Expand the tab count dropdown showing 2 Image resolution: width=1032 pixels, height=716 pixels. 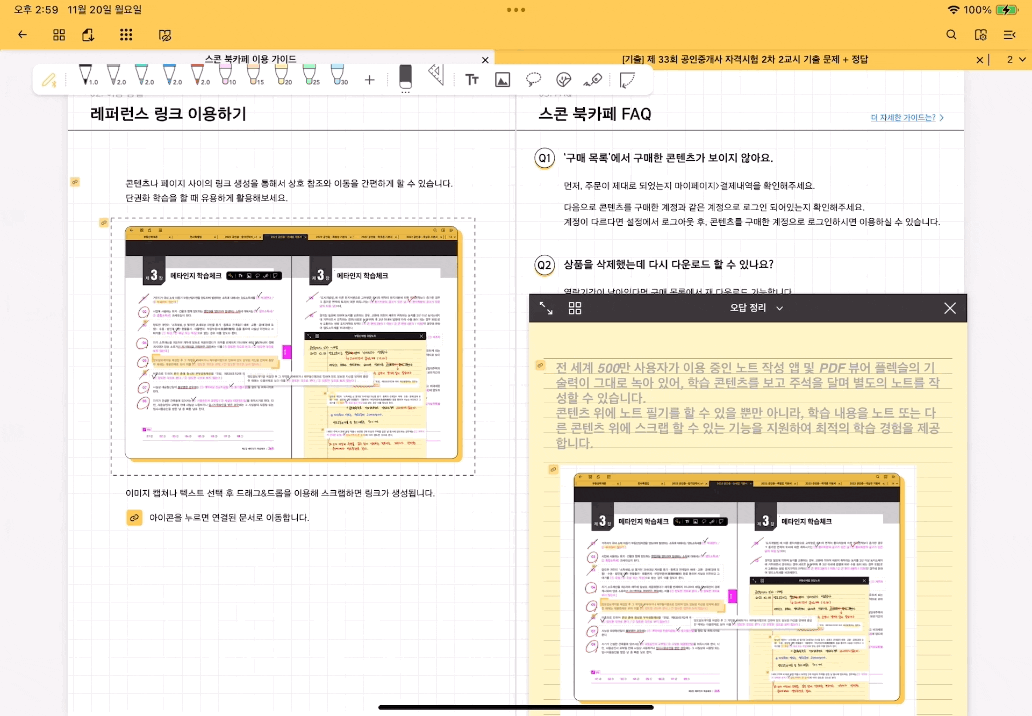[x=1016, y=59]
